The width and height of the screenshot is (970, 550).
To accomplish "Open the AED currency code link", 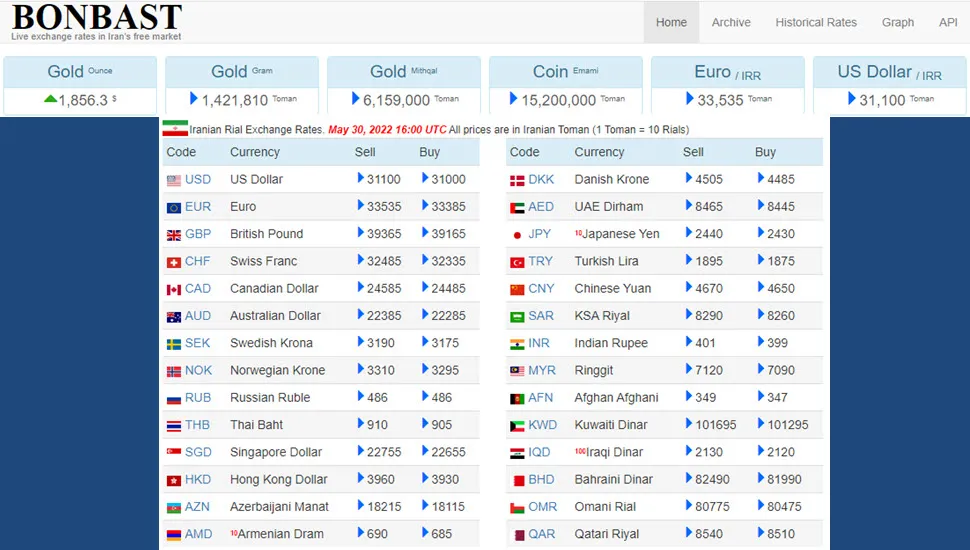I will [x=541, y=207].
